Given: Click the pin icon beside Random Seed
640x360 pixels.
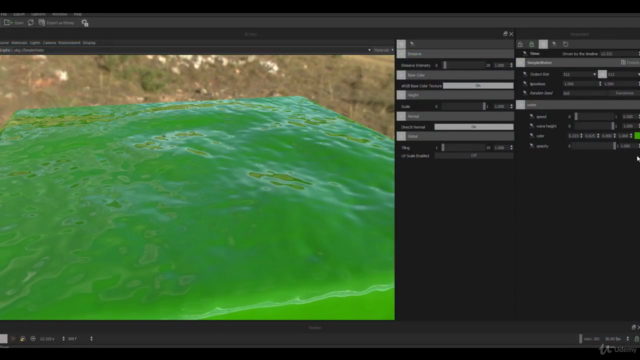Looking at the screenshot, I should click(x=525, y=93).
